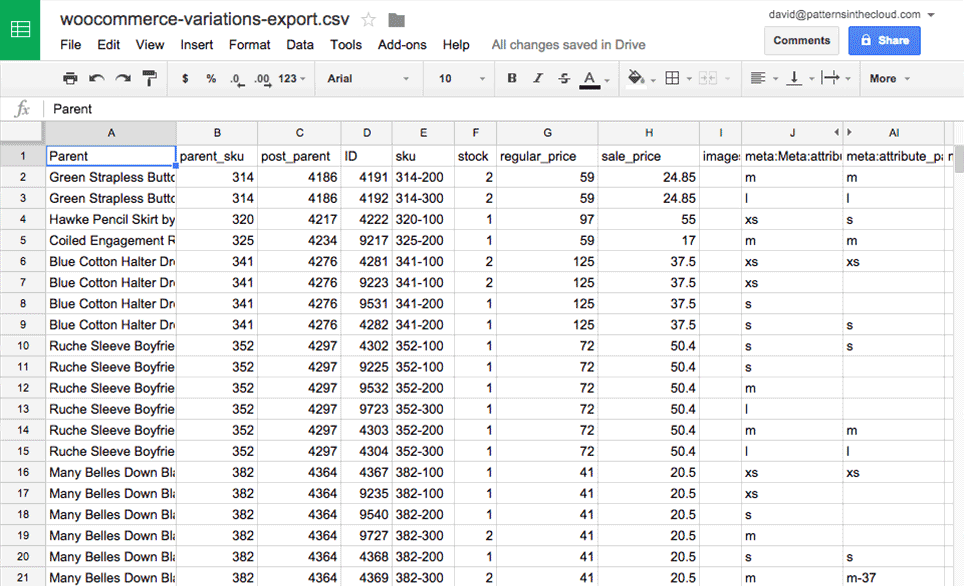The width and height of the screenshot is (964, 586).
Task: Open the Tools menu
Action: 346,45
